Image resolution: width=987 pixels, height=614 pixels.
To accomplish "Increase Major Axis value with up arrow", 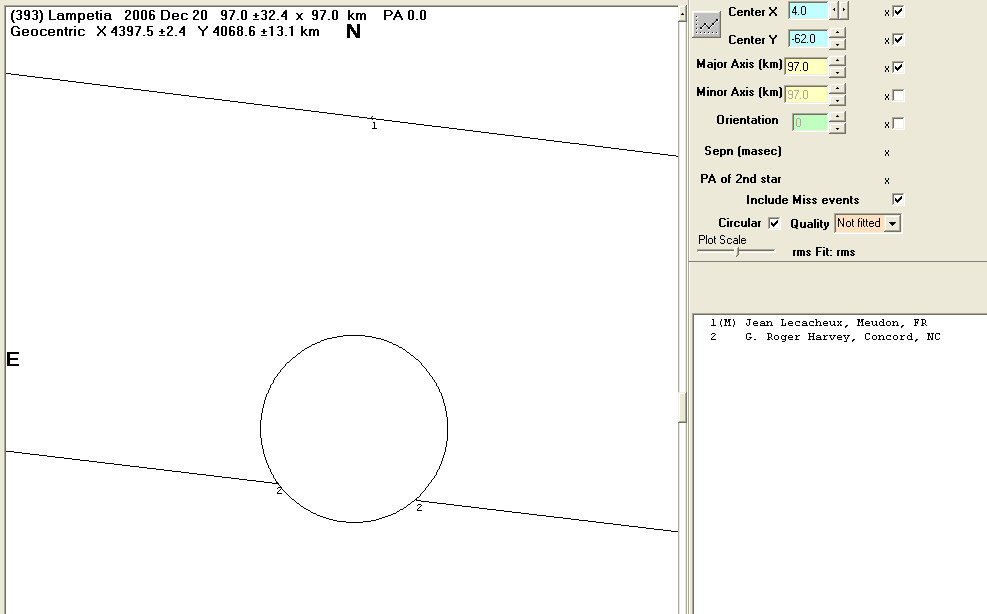I will (837, 62).
